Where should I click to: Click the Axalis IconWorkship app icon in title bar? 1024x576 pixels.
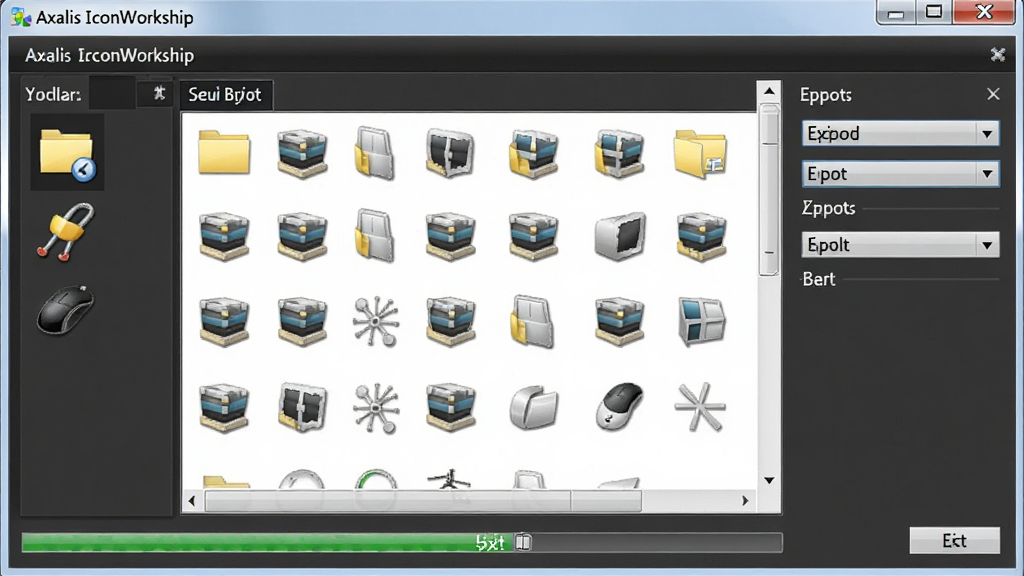tap(21, 17)
